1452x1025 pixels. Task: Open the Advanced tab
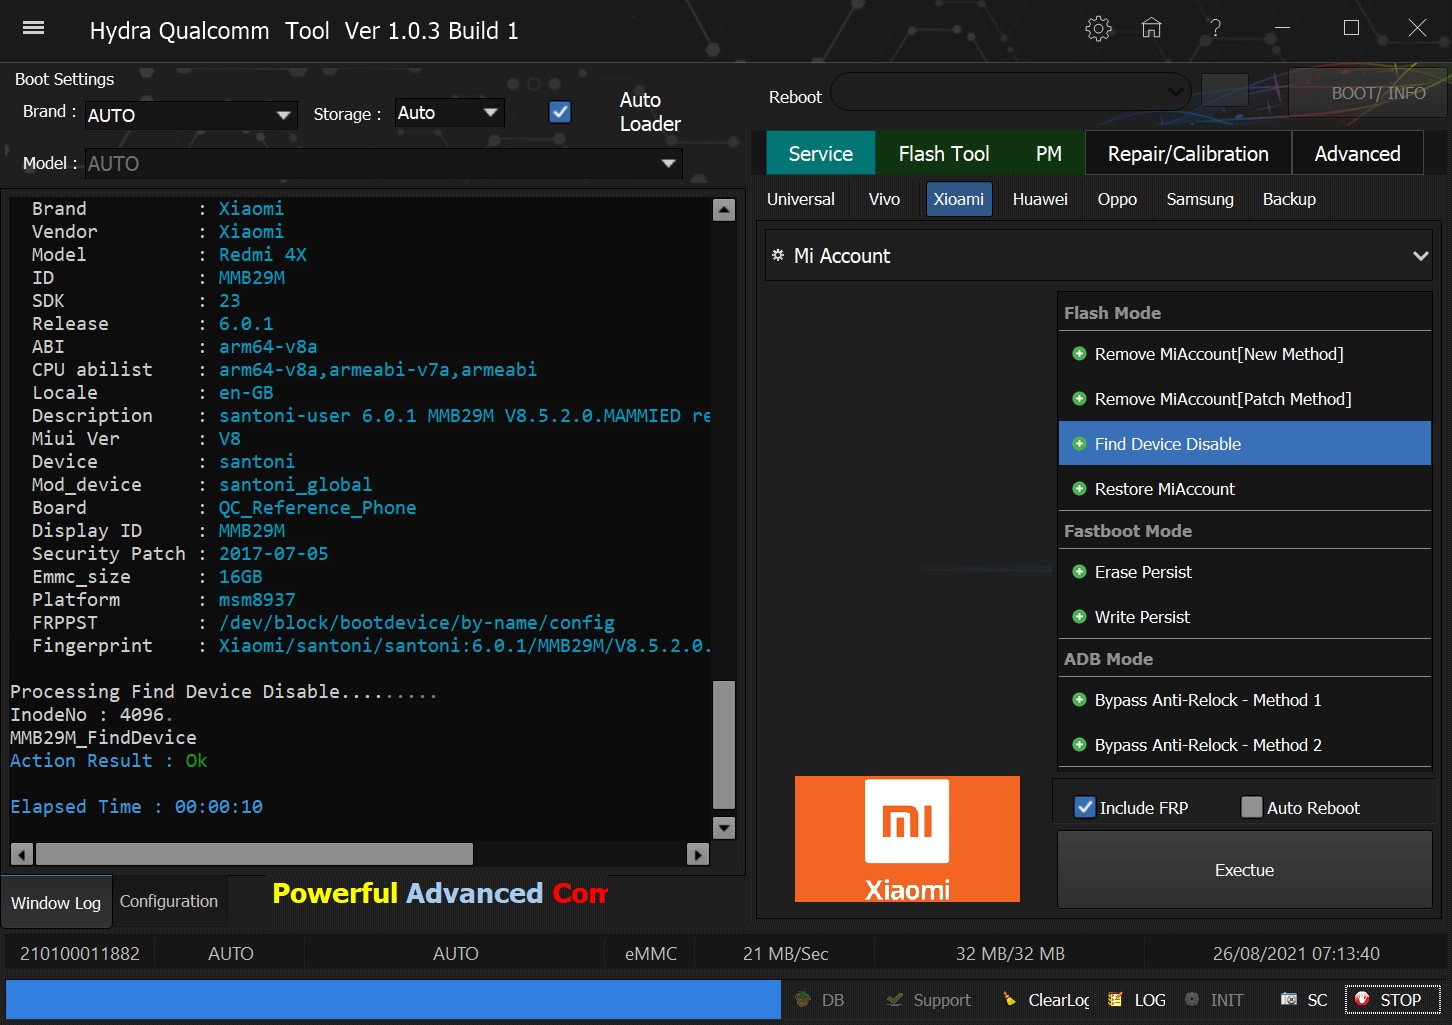point(1357,153)
